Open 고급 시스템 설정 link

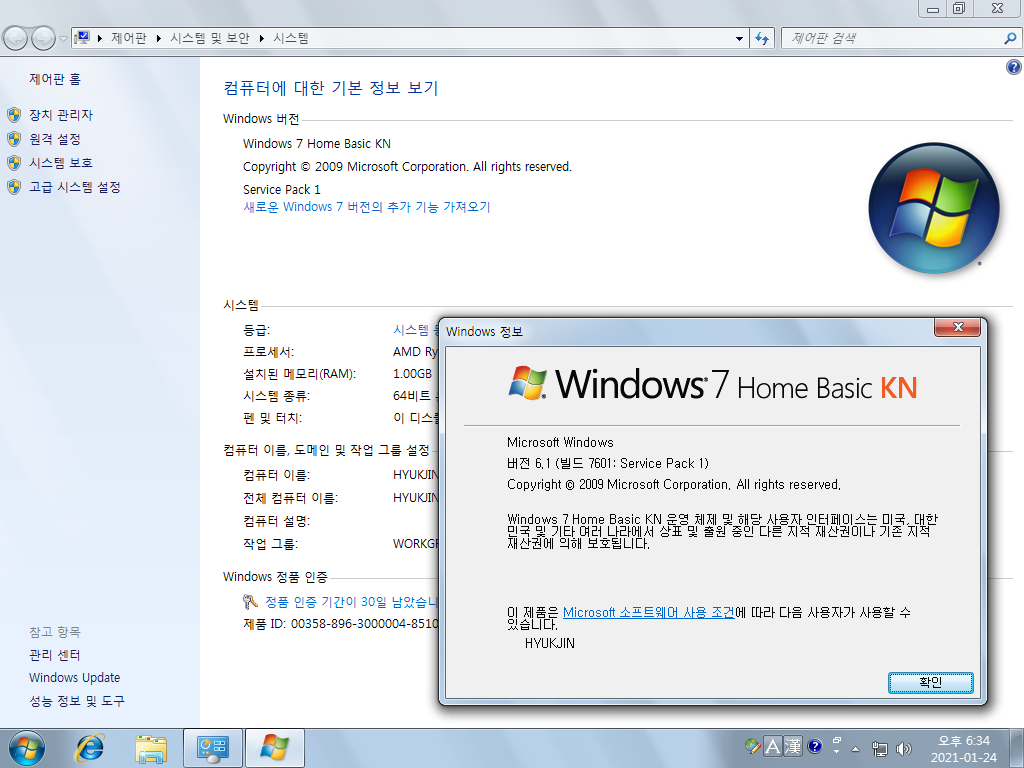pos(74,187)
